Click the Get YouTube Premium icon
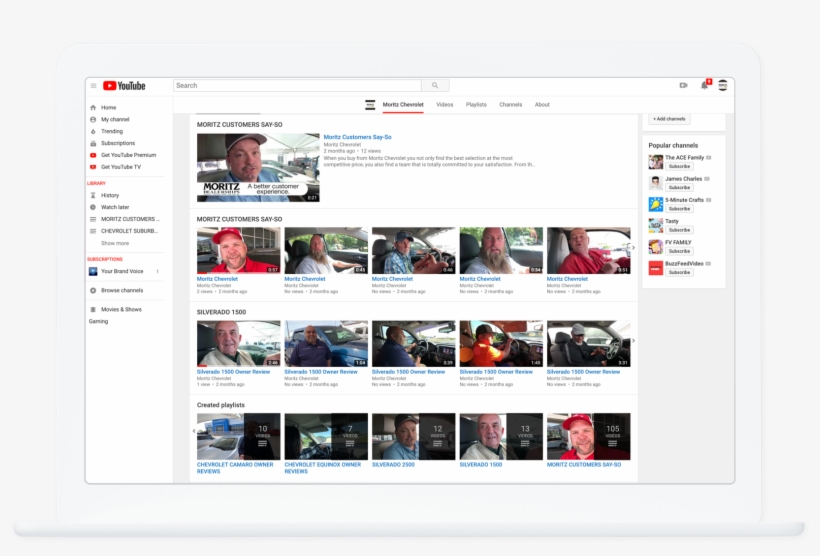The width and height of the screenshot is (820, 556). click(93, 155)
